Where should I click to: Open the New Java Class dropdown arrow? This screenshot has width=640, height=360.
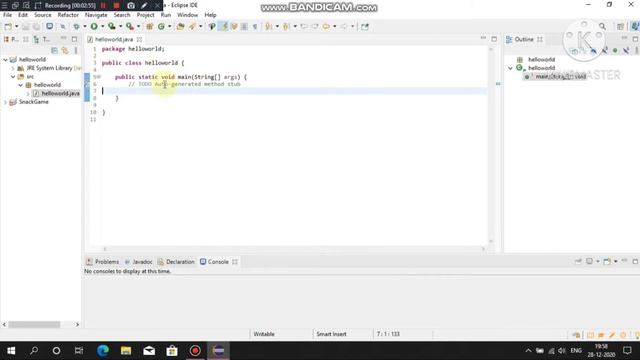(x=169, y=27)
